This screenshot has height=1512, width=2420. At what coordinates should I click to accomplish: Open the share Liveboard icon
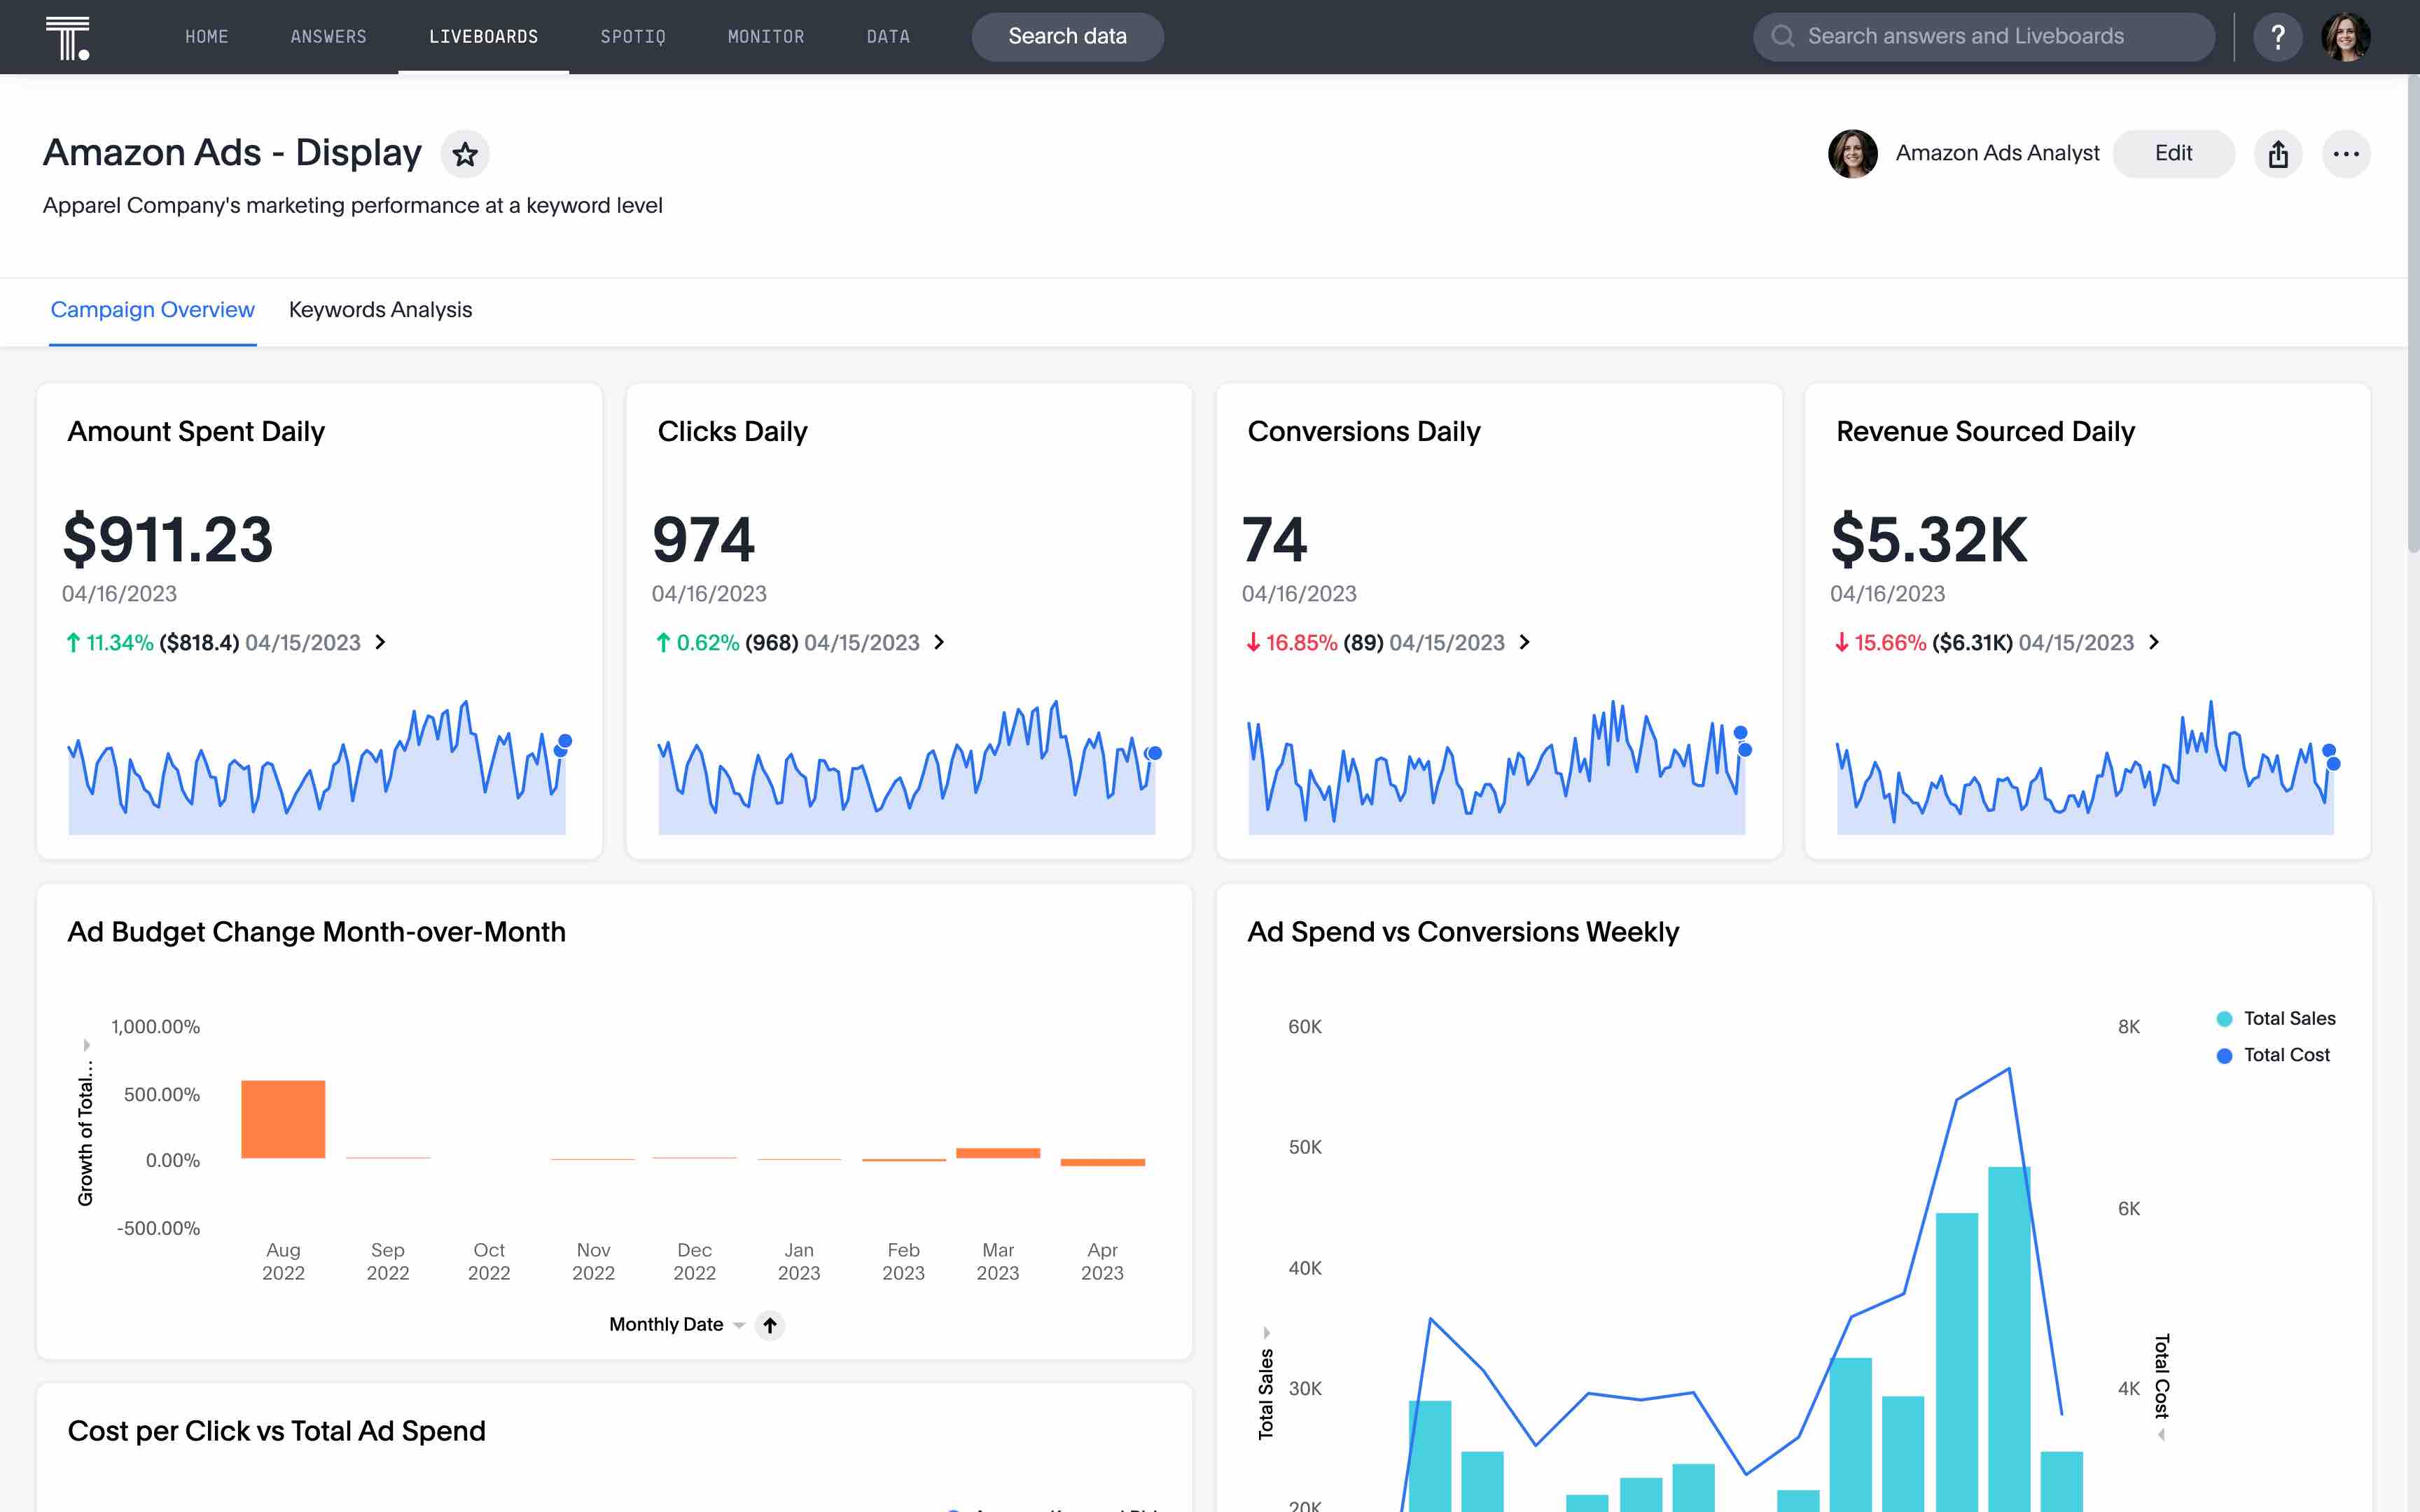pyautogui.click(x=2278, y=154)
